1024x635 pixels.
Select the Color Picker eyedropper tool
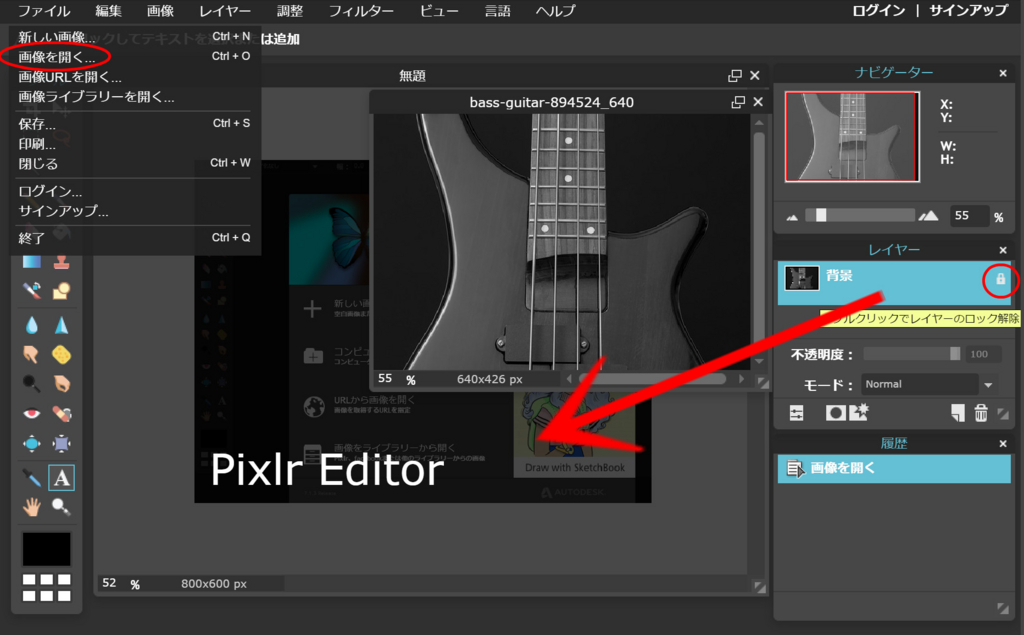tap(31, 478)
